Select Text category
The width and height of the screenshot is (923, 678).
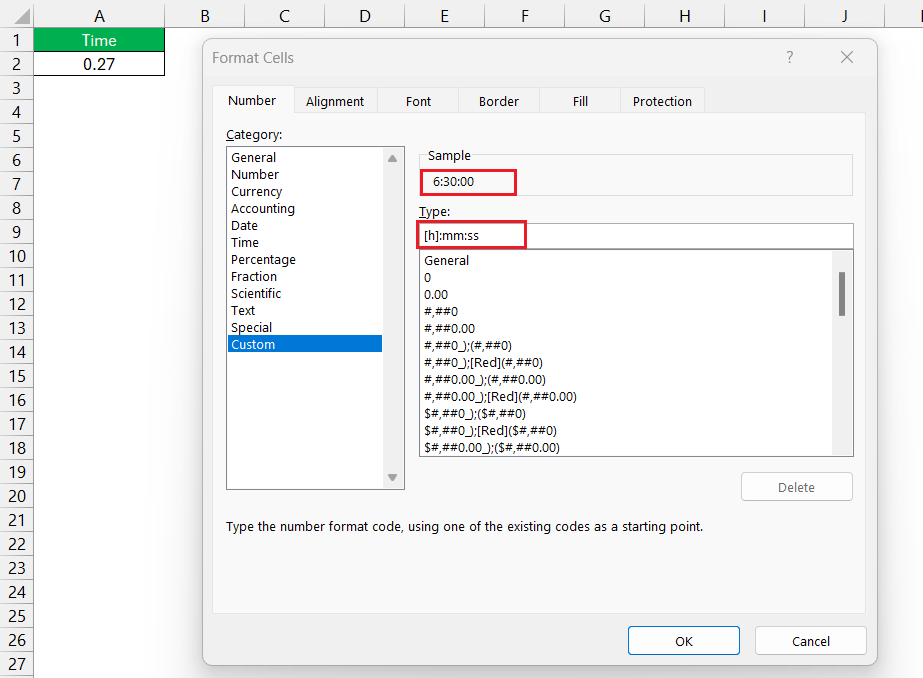305,310
